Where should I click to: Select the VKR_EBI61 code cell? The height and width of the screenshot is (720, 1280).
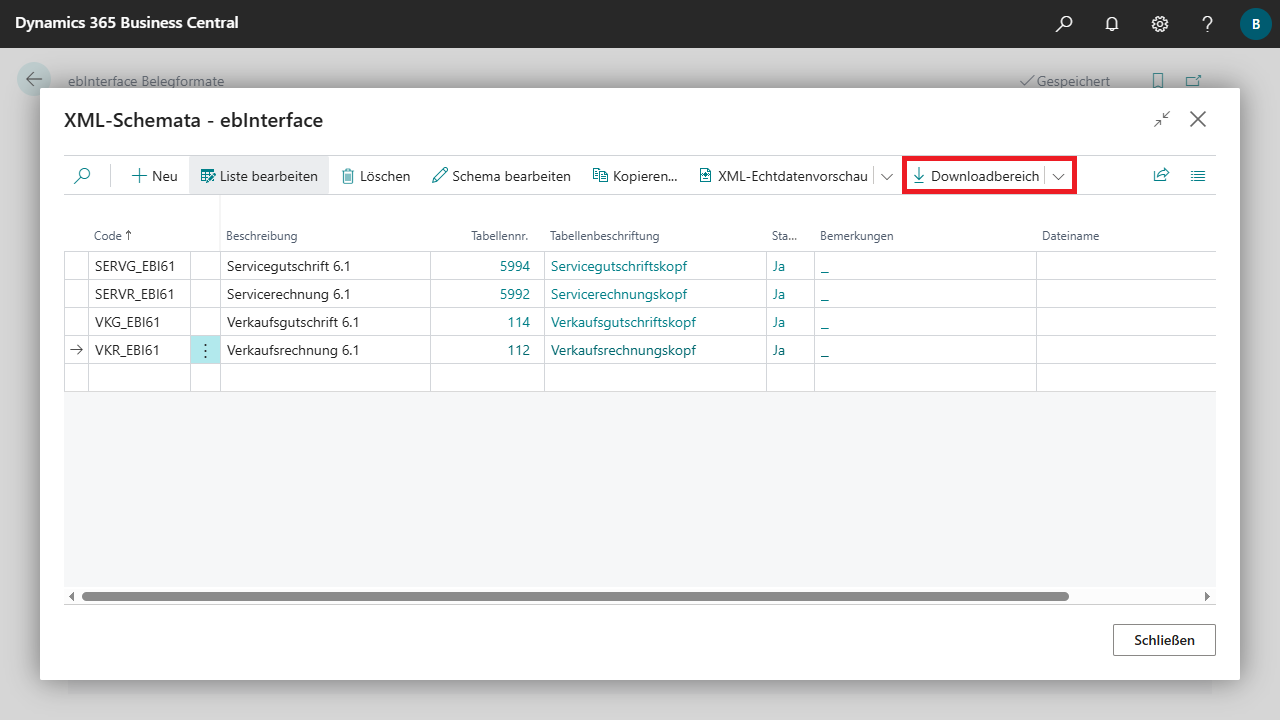[139, 350]
